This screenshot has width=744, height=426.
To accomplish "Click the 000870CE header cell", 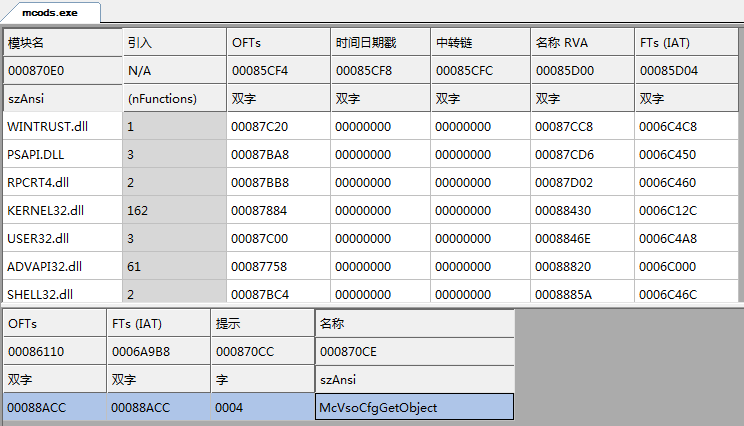I will pyautogui.click(x=415, y=352).
